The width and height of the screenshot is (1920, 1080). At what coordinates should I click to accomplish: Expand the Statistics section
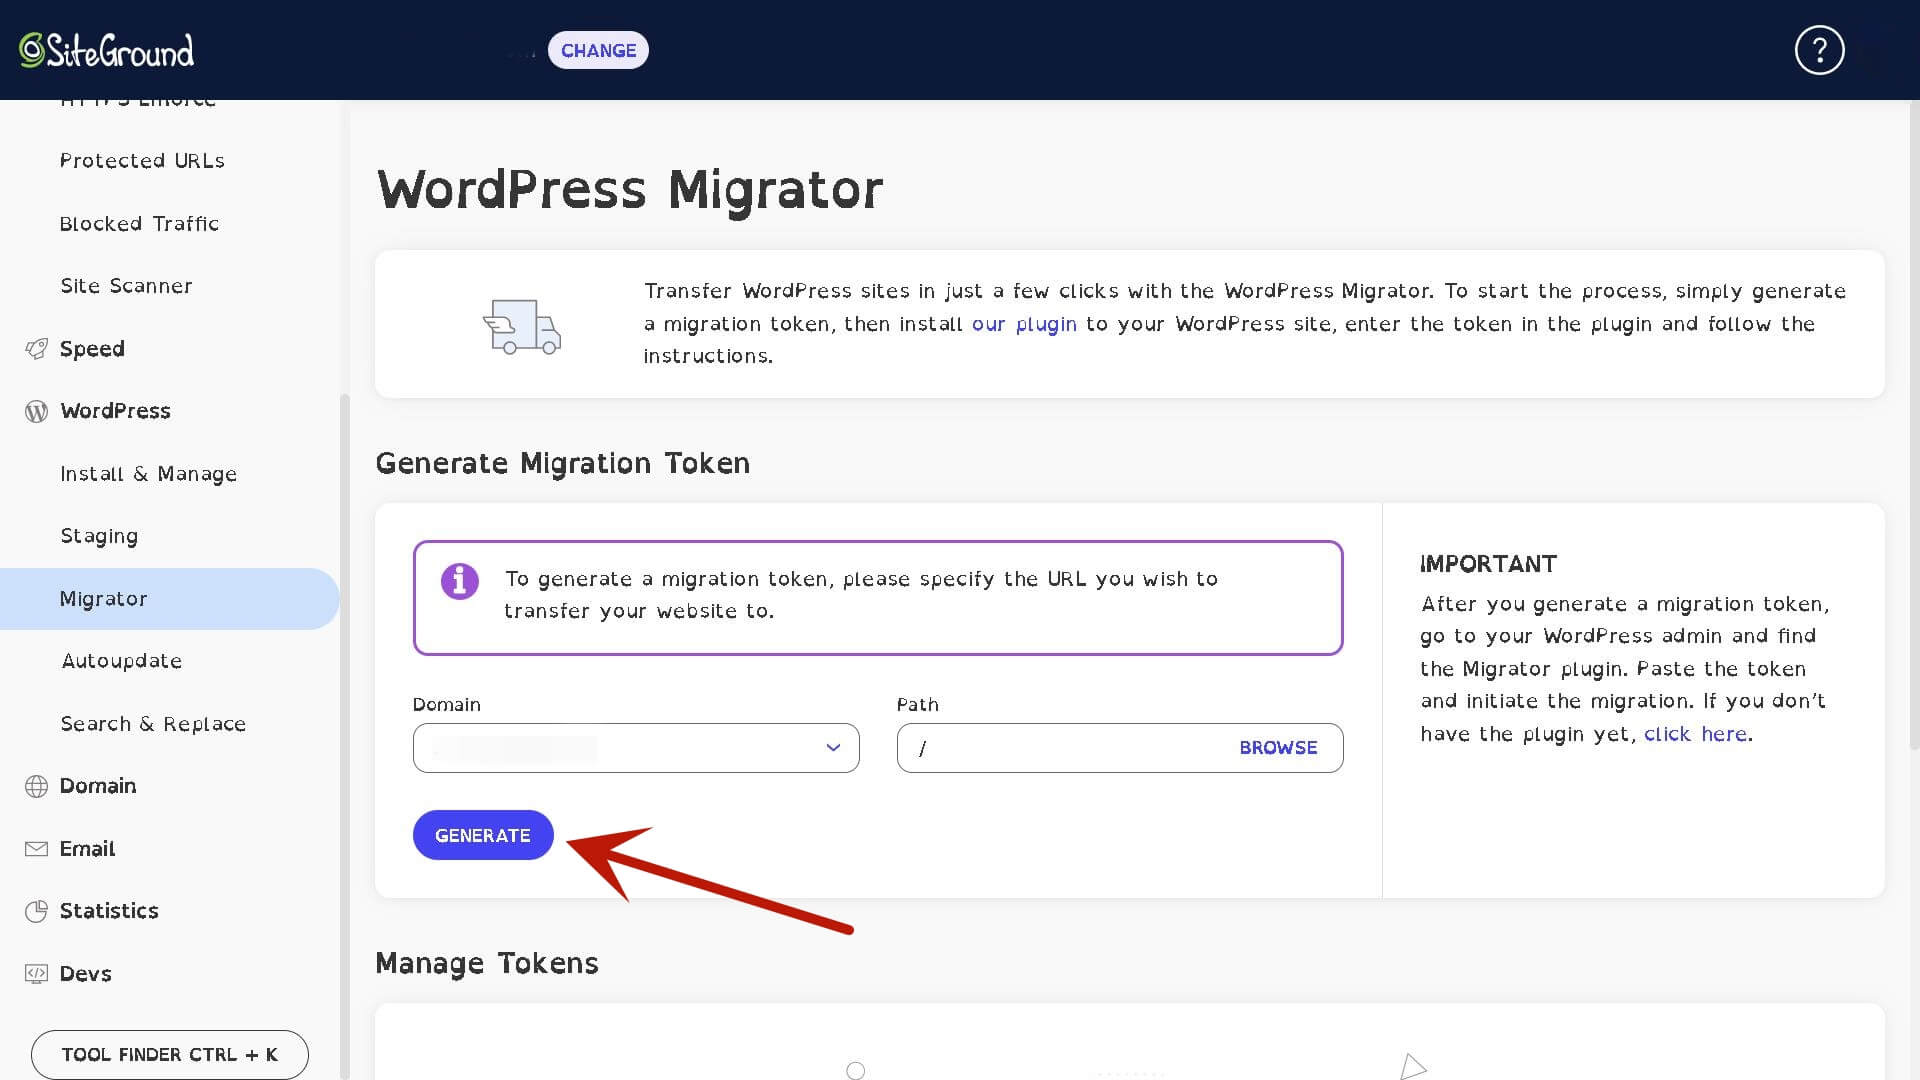coord(109,911)
